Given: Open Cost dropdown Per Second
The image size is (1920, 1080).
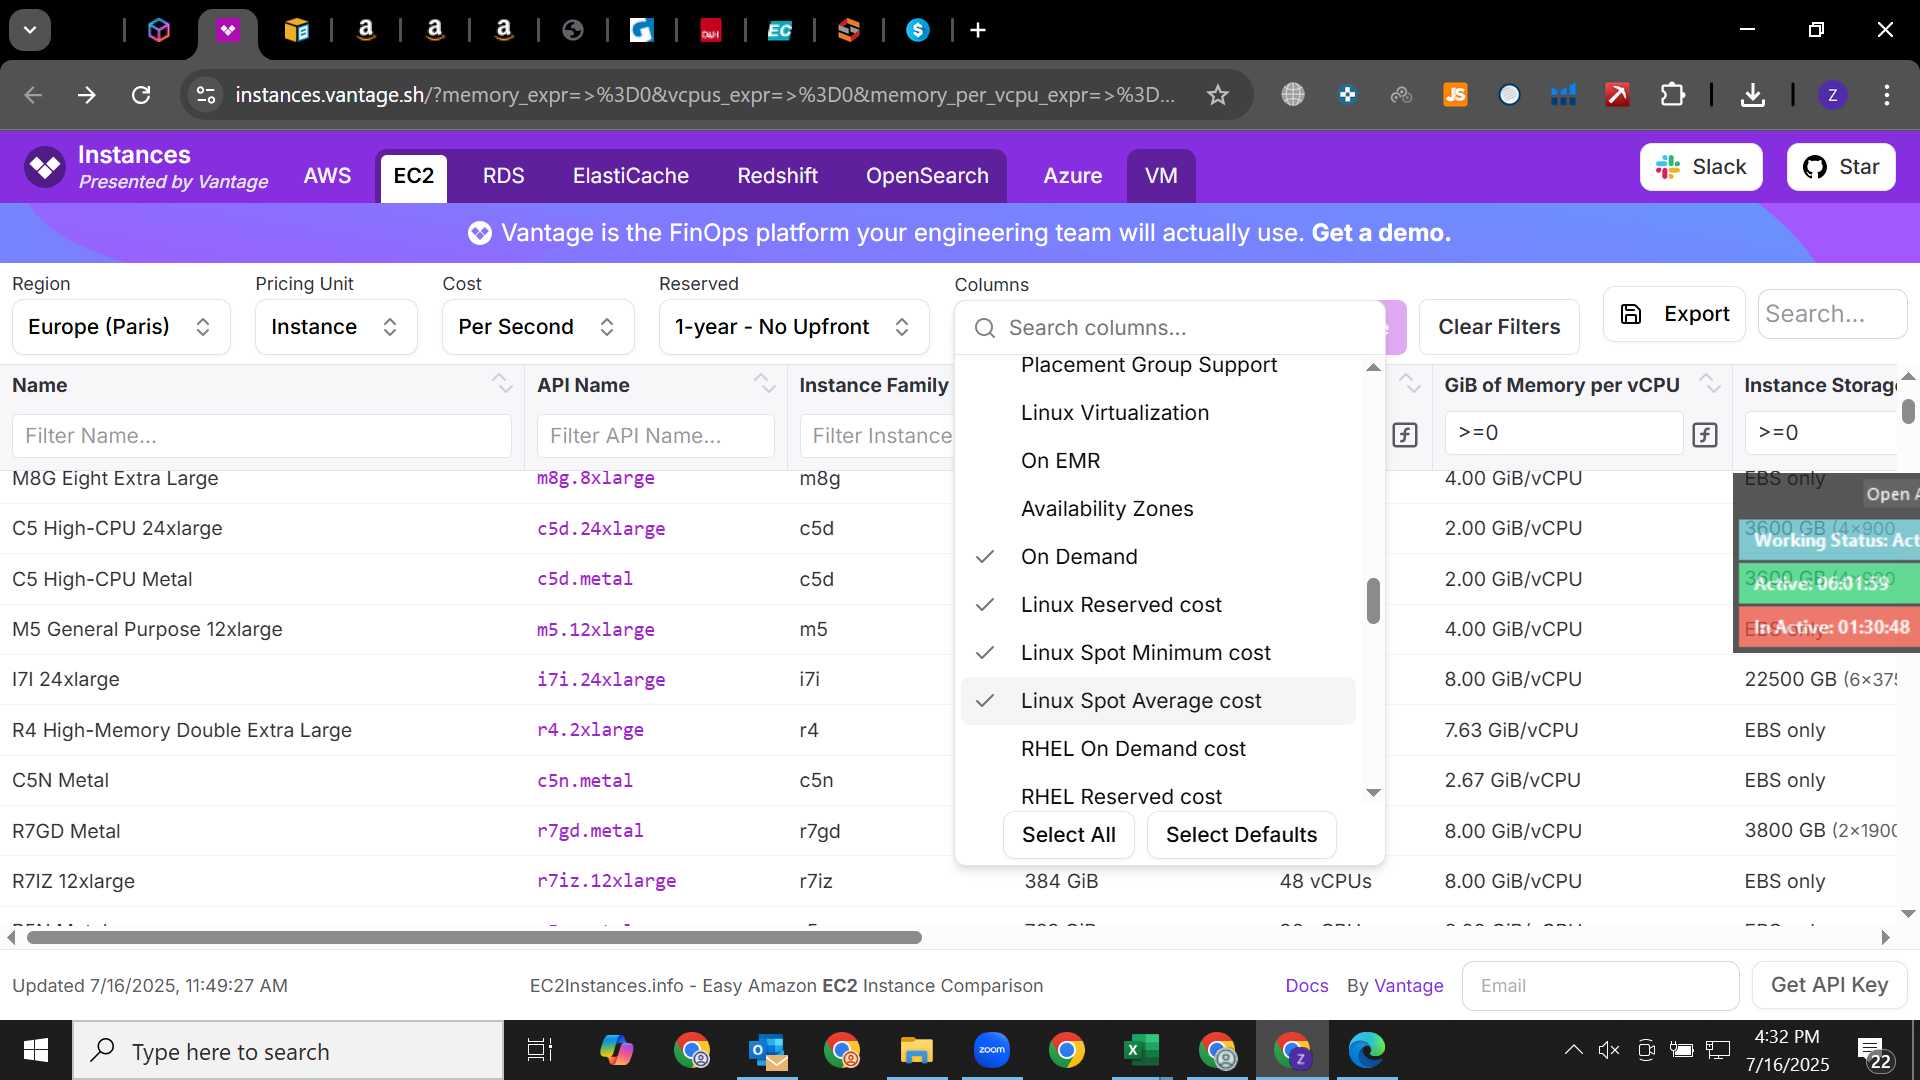Looking at the screenshot, I should (538, 327).
